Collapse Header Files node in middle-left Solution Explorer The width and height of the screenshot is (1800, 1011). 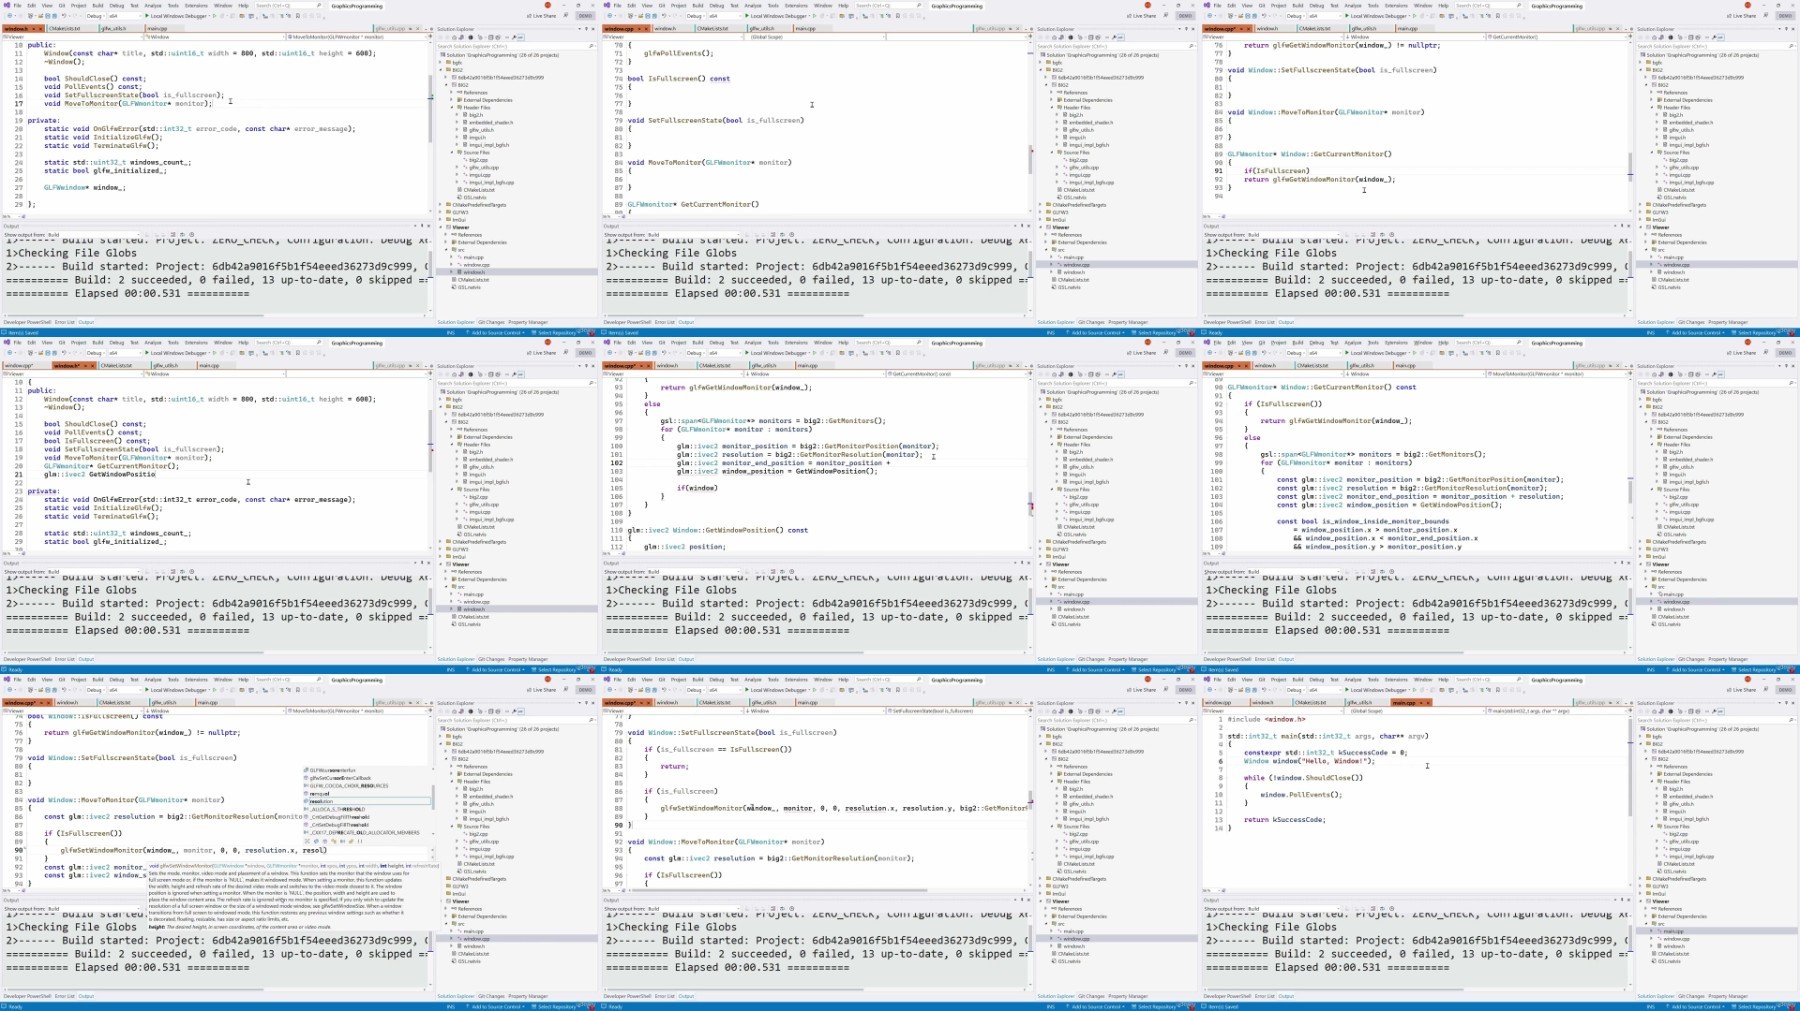pyautogui.click(x=453, y=444)
